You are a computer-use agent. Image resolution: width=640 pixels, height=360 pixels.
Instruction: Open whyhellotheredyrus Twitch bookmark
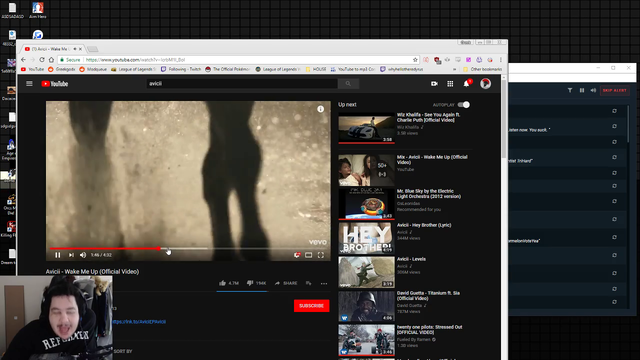(402, 69)
